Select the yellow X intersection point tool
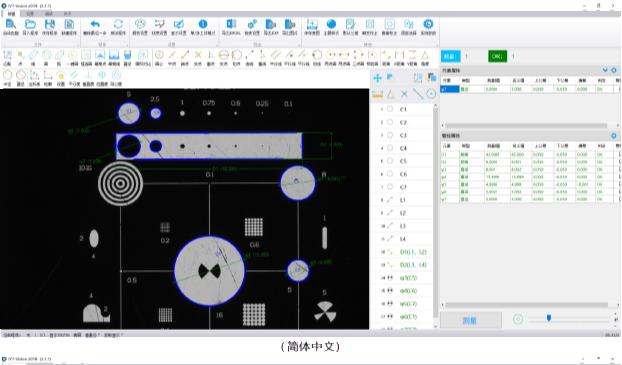This screenshot has height=365, width=622. (x=198, y=55)
